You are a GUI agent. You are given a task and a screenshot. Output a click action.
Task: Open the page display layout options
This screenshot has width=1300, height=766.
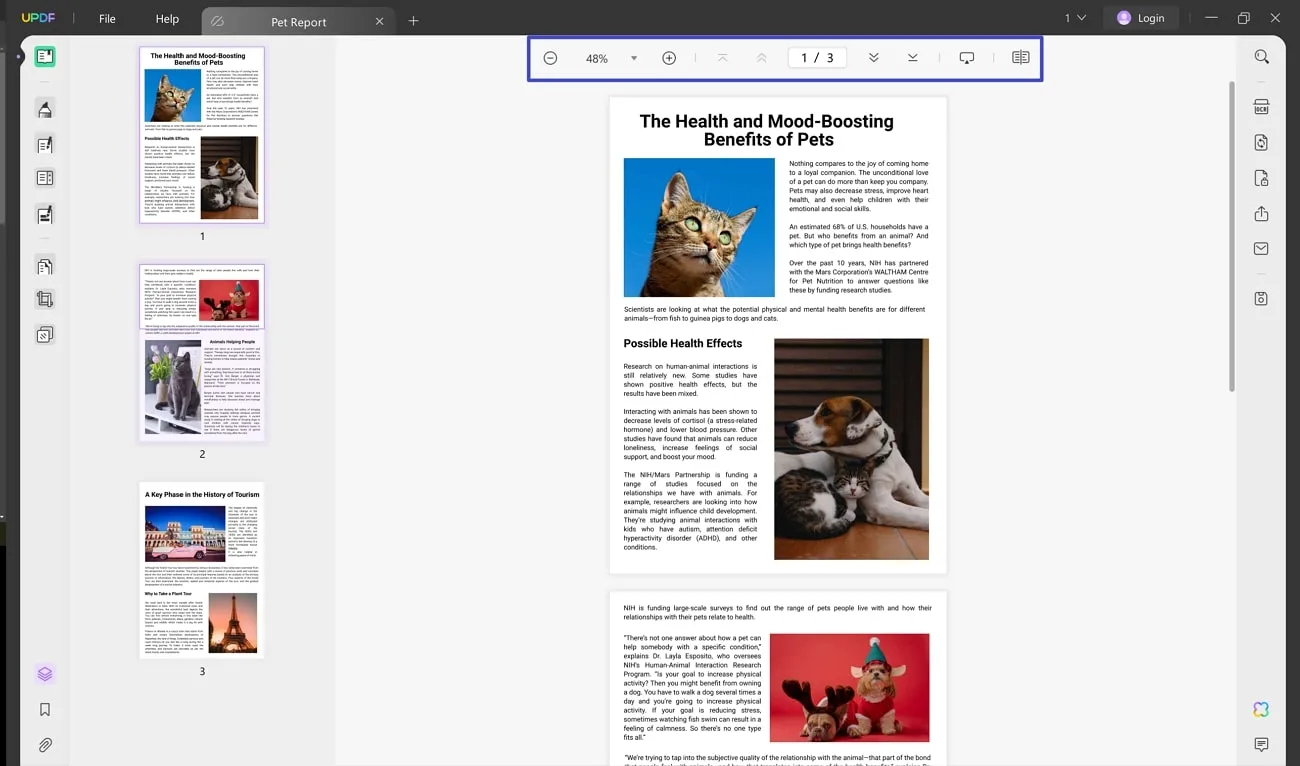[x=1021, y=58]
